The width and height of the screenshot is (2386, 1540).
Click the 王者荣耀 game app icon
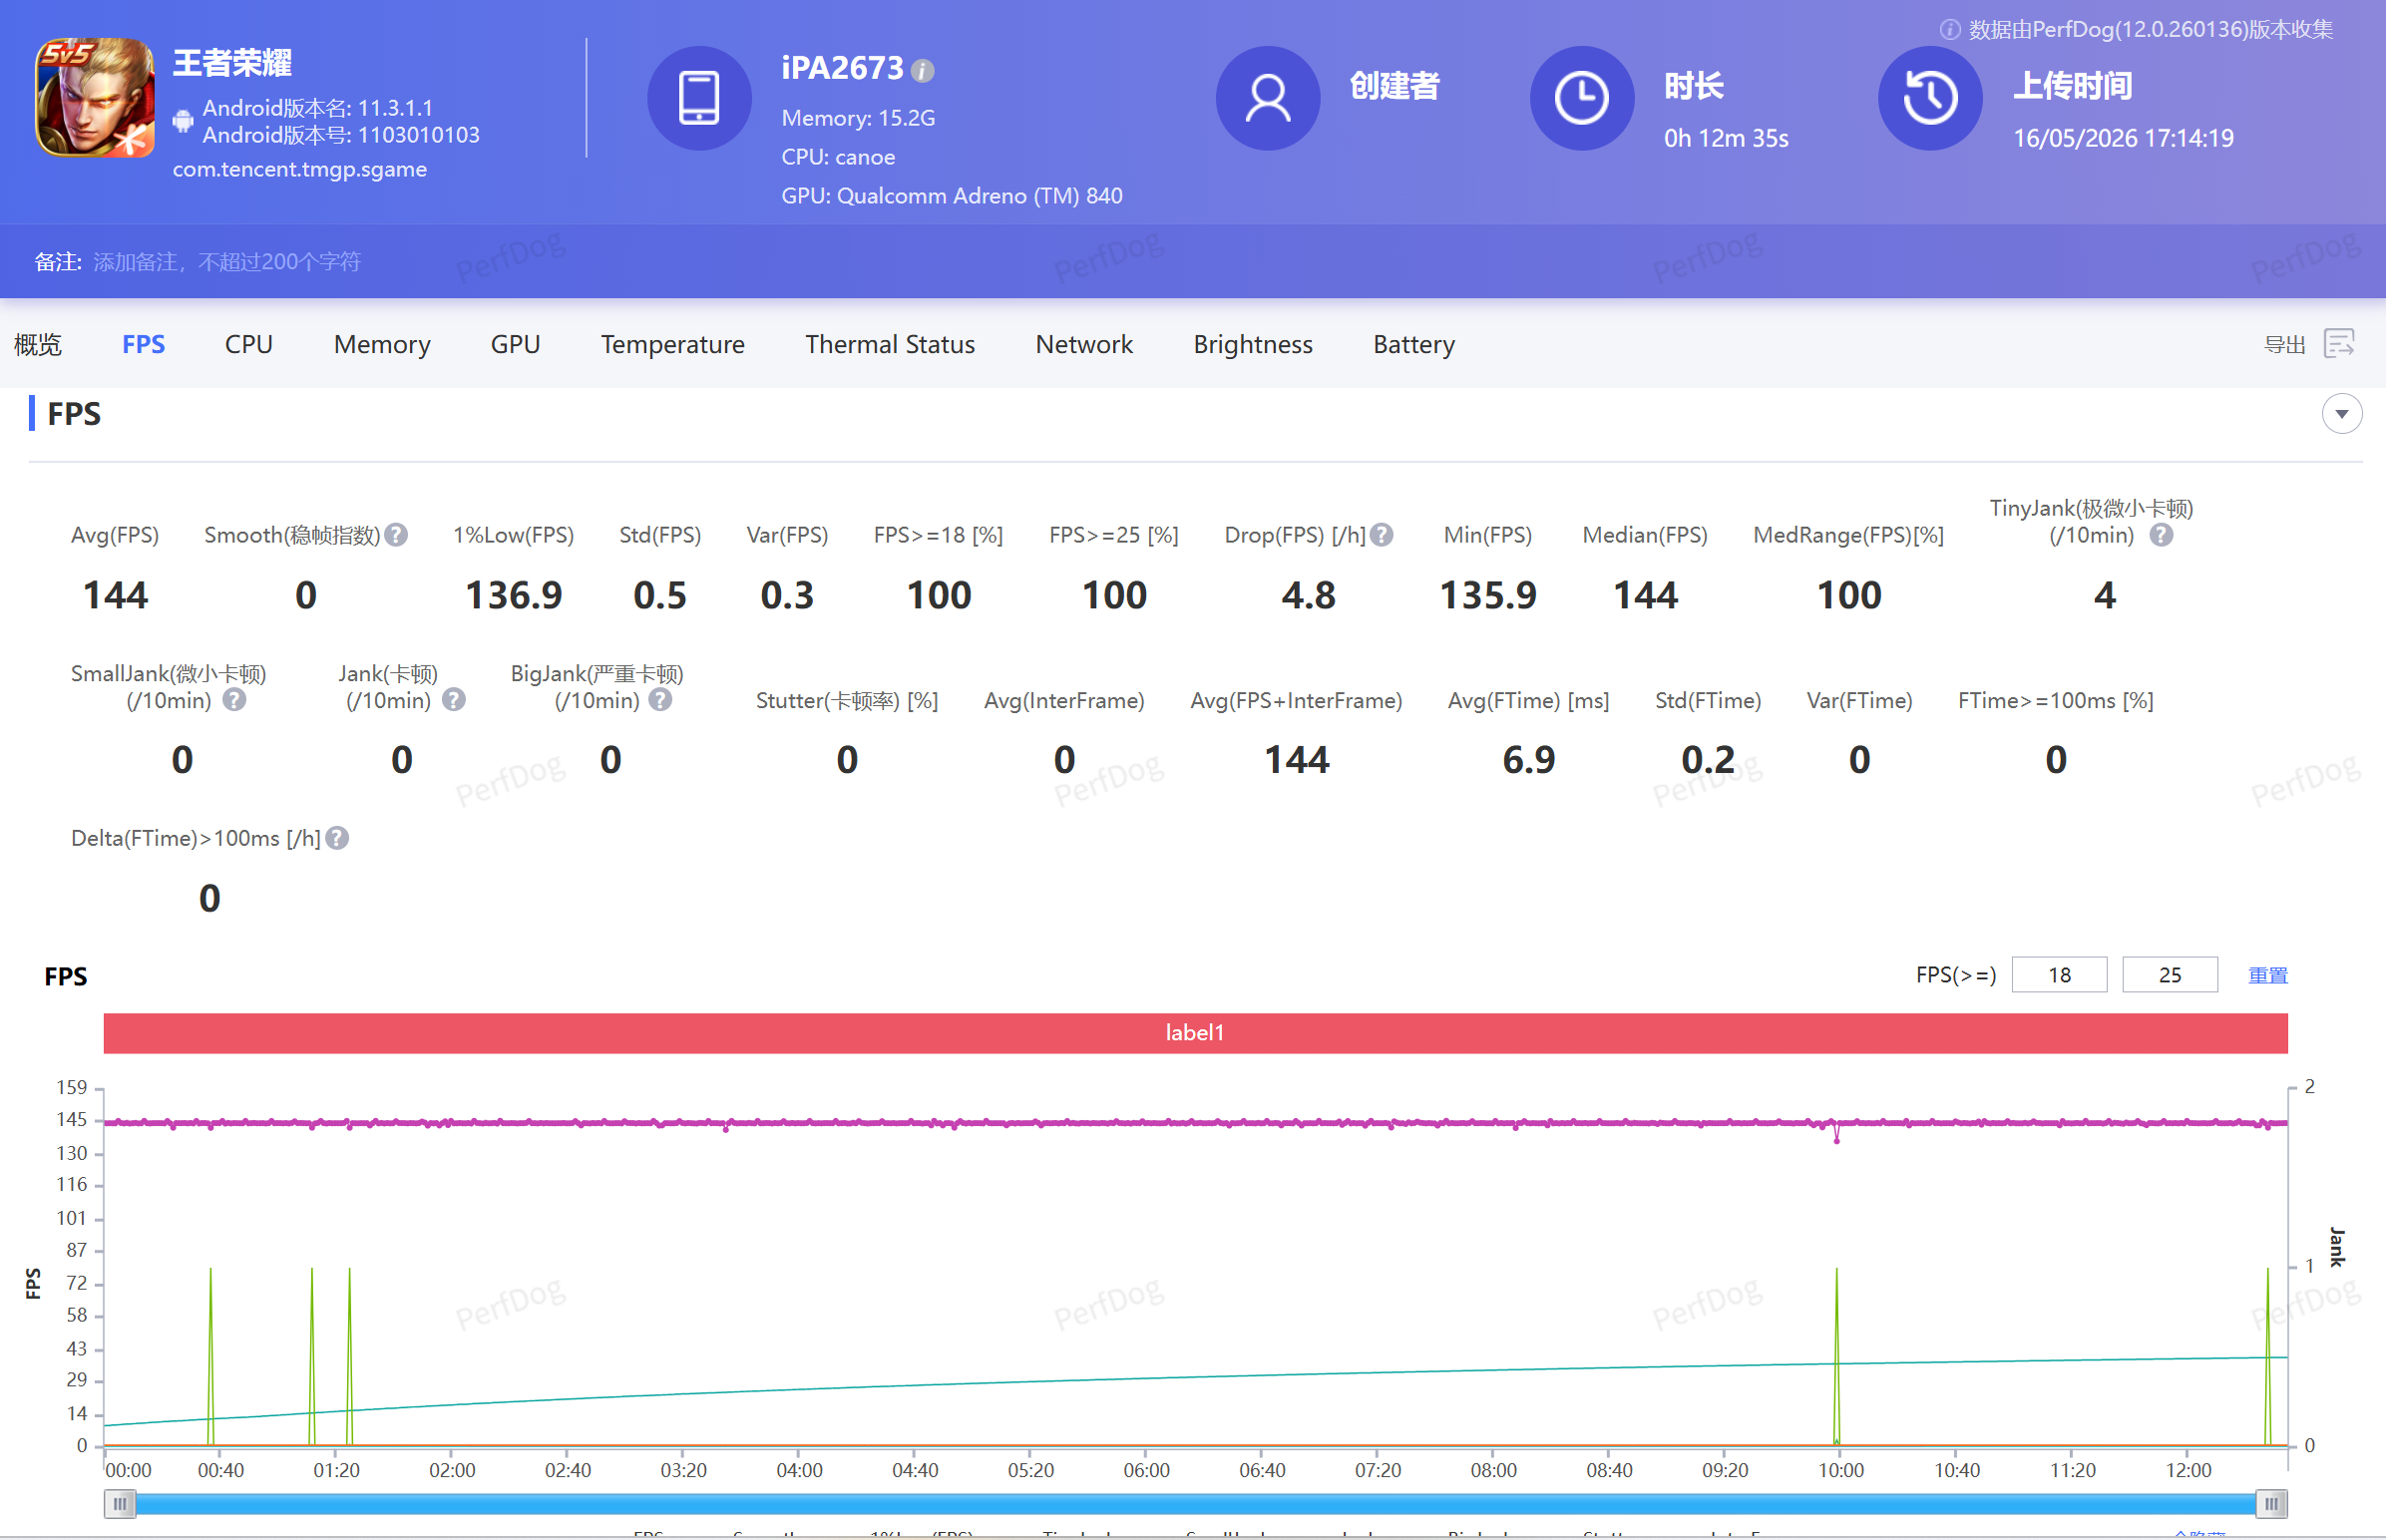(95, 97)
